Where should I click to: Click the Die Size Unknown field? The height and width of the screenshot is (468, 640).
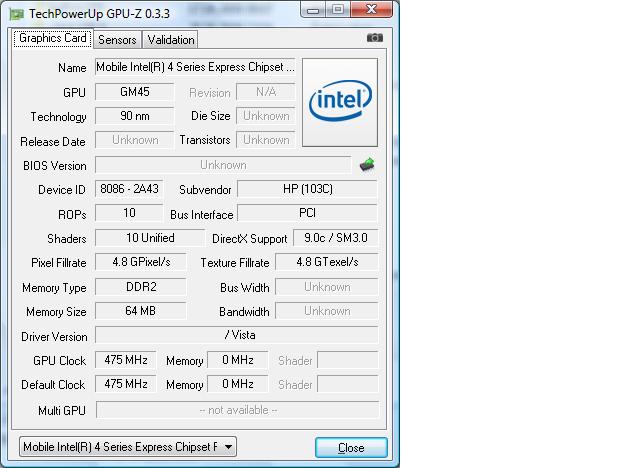coord(266,116)
